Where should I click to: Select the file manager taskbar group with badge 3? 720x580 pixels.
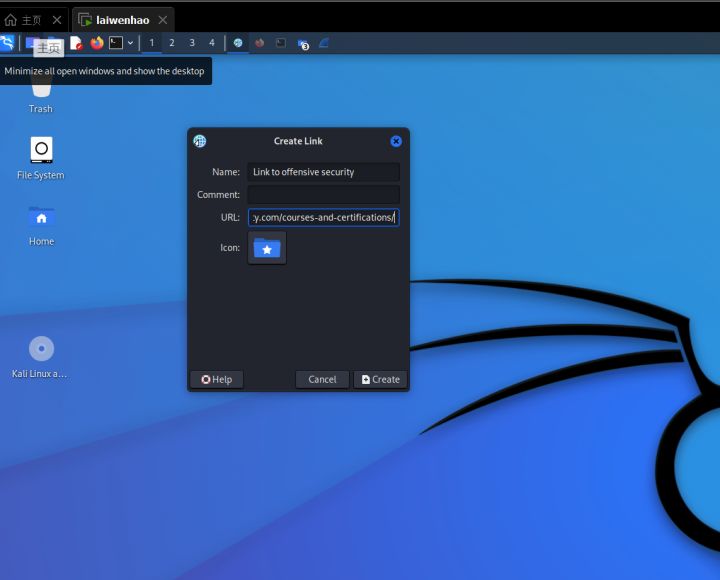pyautogui.click(x=303, y=44)
